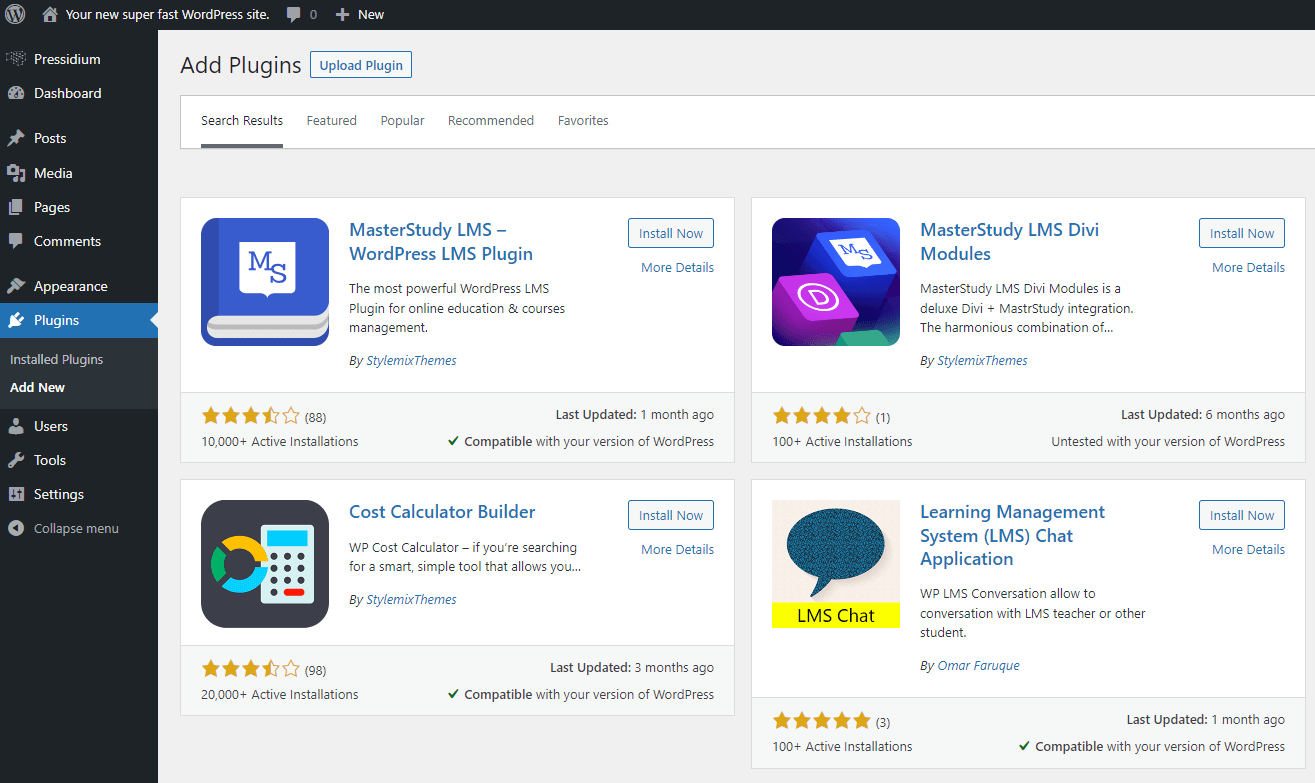Viewport: 1315px width, 783px height.
Task: Click the Cost Calculator Builder thumbnail
Action: point(265,564)
